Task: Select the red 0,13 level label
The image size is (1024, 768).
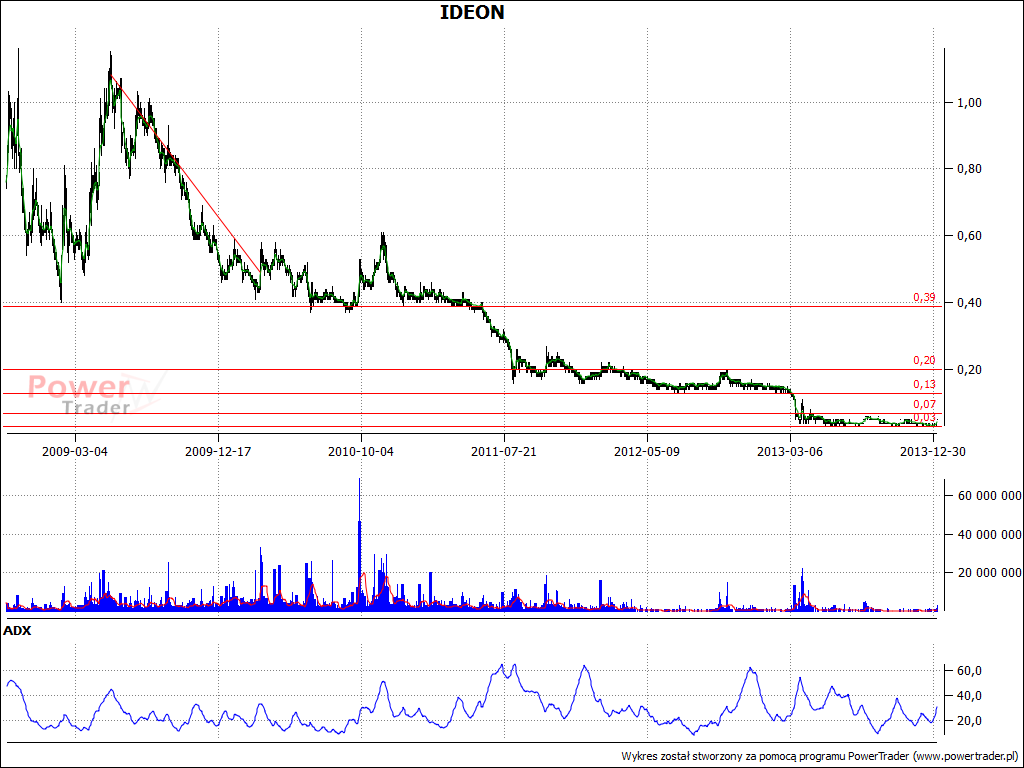Action: 924,384
